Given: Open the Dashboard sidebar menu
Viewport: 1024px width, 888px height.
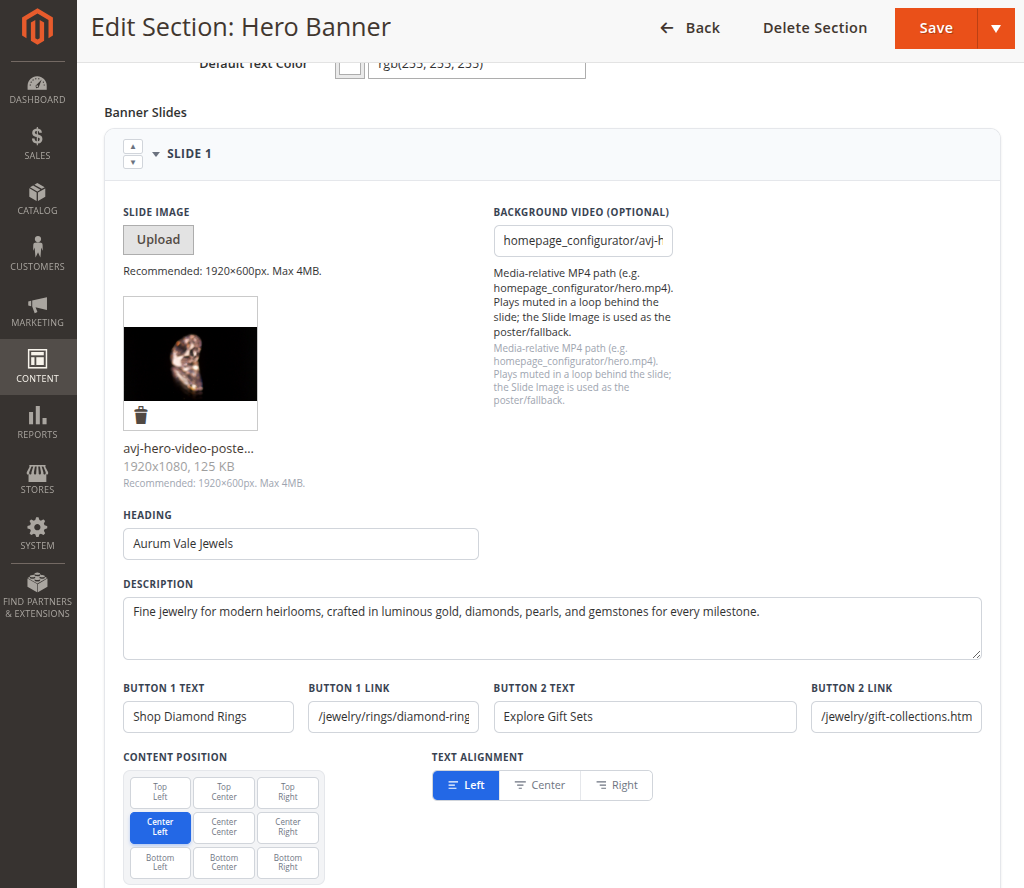Looking at the screenshot, I should (37, 90).
